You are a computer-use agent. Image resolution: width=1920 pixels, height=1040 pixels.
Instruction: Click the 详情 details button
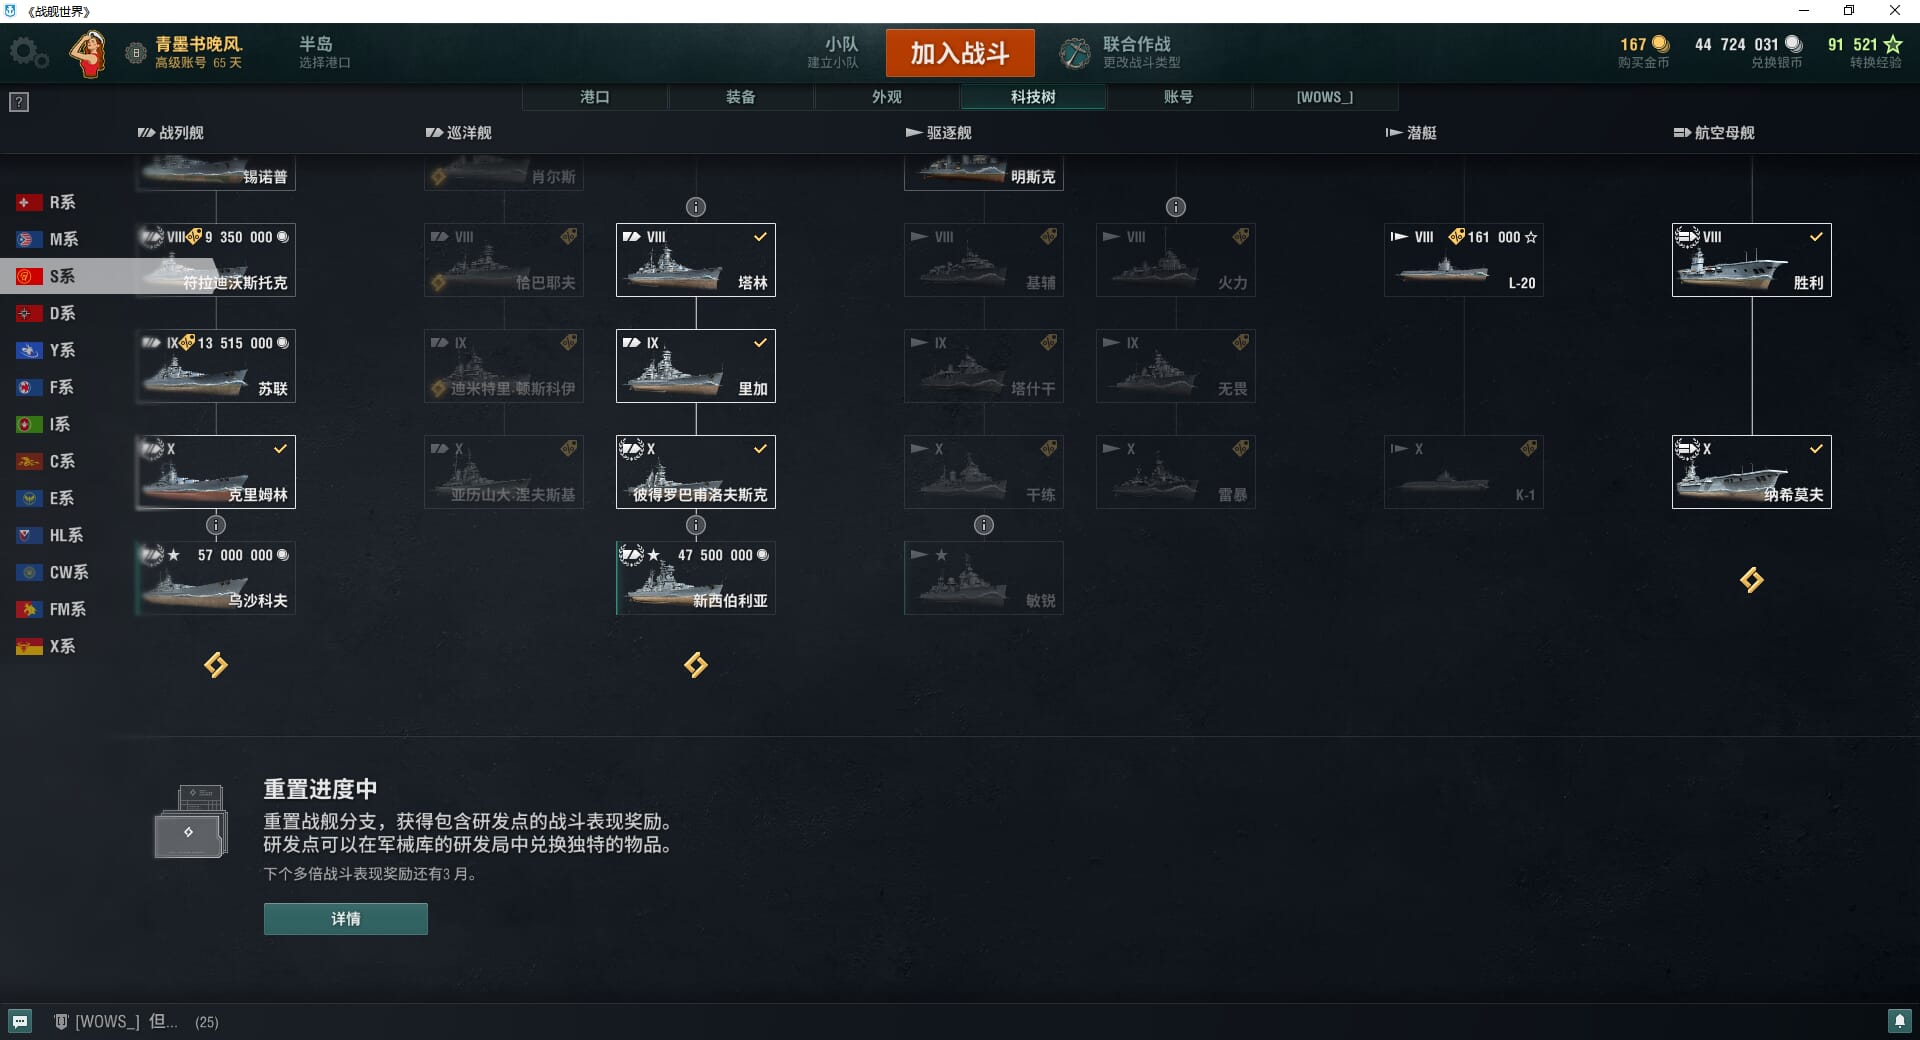(346, 919)
